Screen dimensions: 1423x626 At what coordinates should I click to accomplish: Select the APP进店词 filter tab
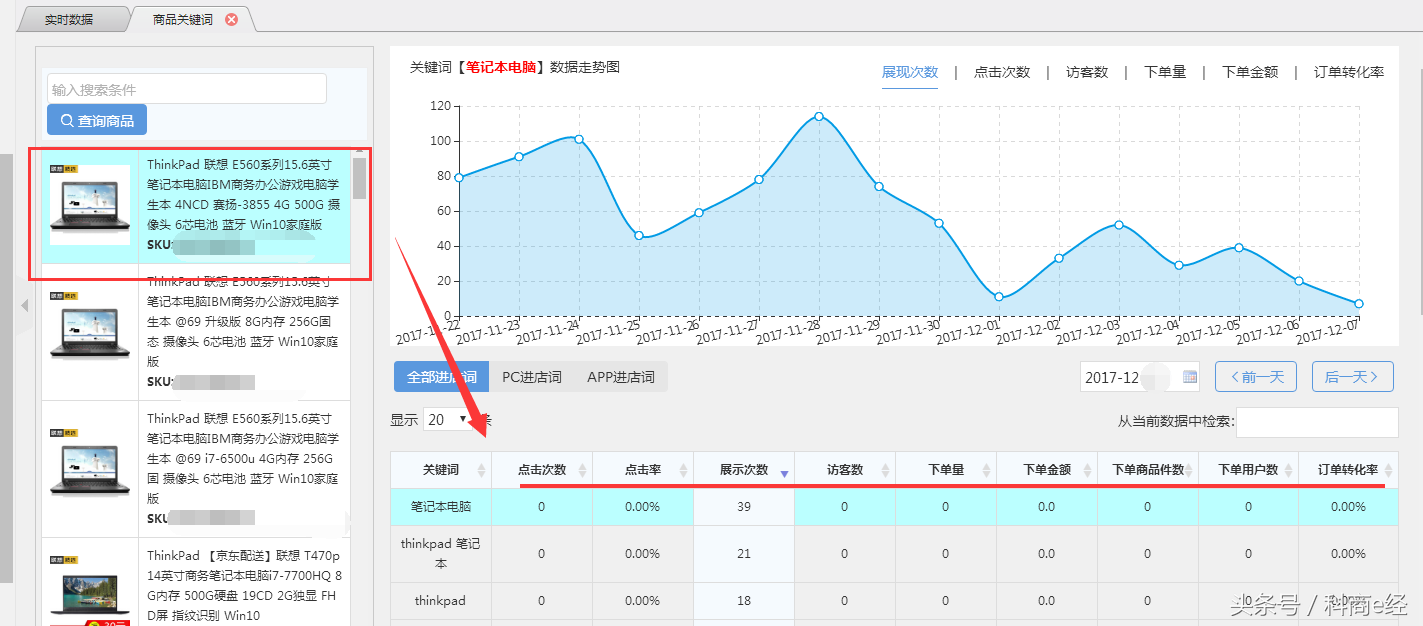point(621,377)
